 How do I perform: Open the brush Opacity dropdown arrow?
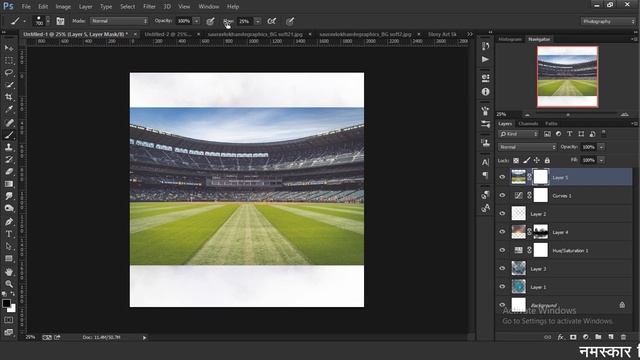point(196,21)
